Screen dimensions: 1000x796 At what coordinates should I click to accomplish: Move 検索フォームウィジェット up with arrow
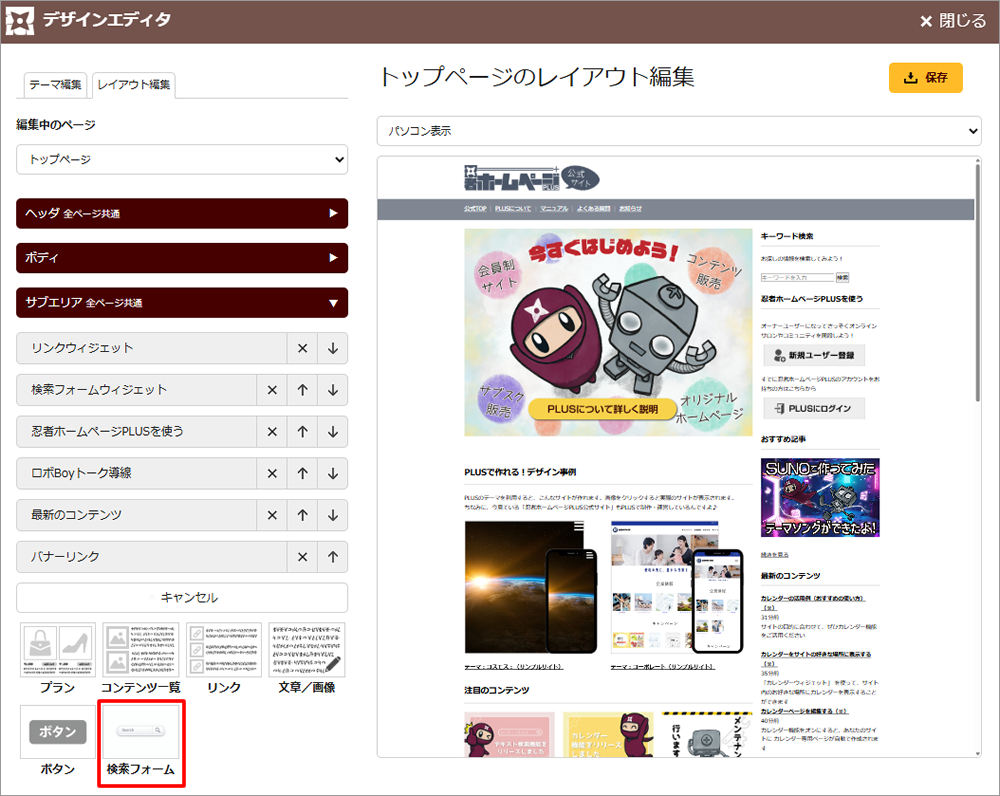302,390
